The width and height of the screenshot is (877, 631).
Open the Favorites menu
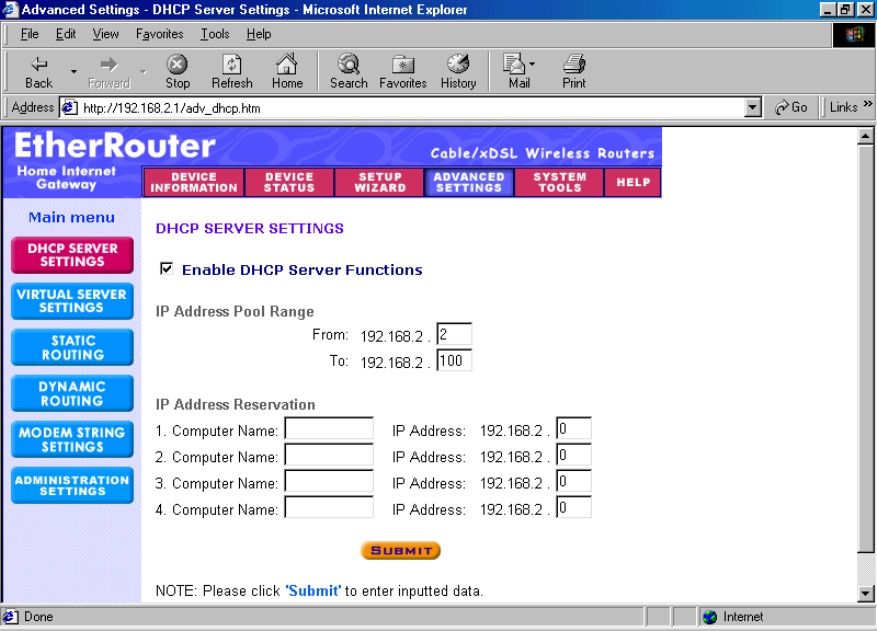pyautogui.click(x=159, y=34)
